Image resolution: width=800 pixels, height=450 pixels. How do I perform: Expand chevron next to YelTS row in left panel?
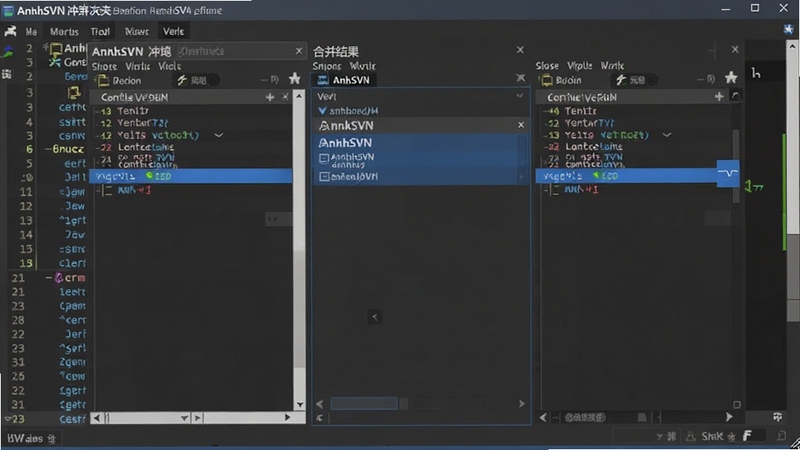point(218,136)
